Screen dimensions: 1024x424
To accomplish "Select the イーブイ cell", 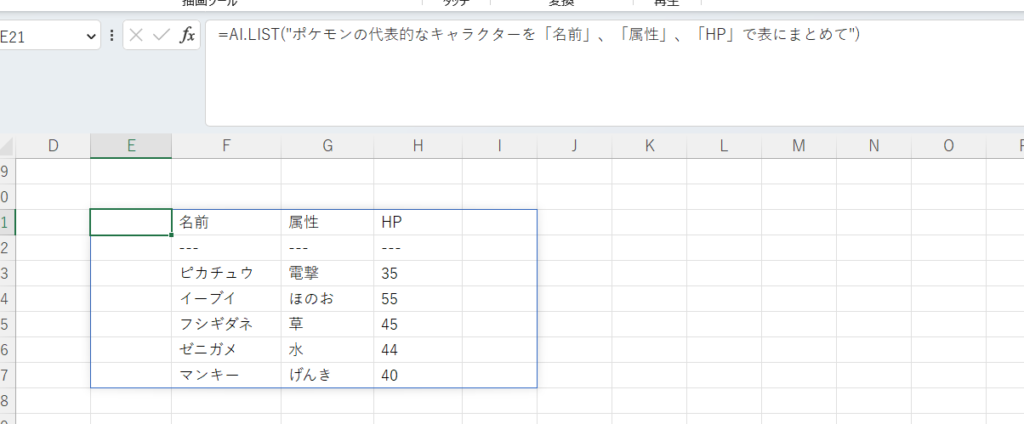I will pos(226,299).
